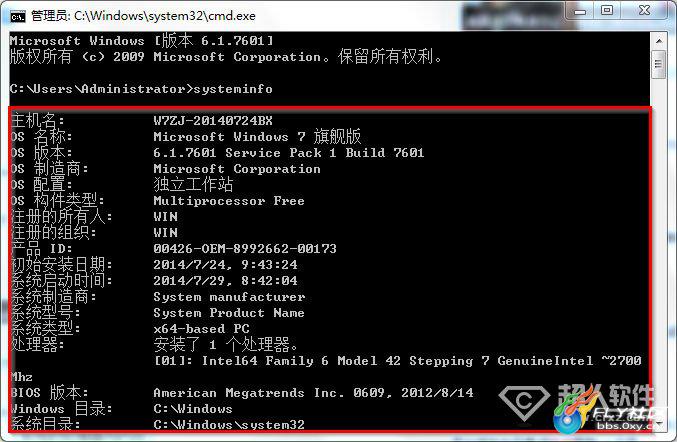
Task: Maximize the command prompt window
Action: point(607,10)
